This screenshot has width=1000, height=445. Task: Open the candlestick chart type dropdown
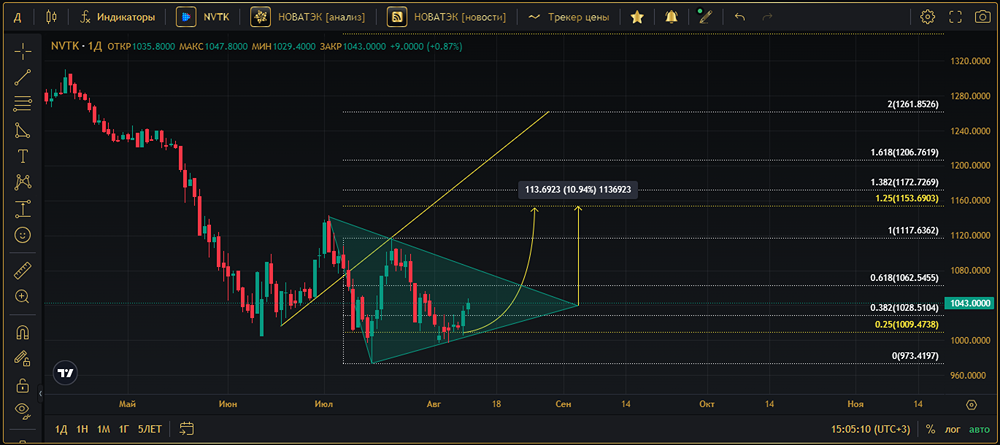pos(52,17)
